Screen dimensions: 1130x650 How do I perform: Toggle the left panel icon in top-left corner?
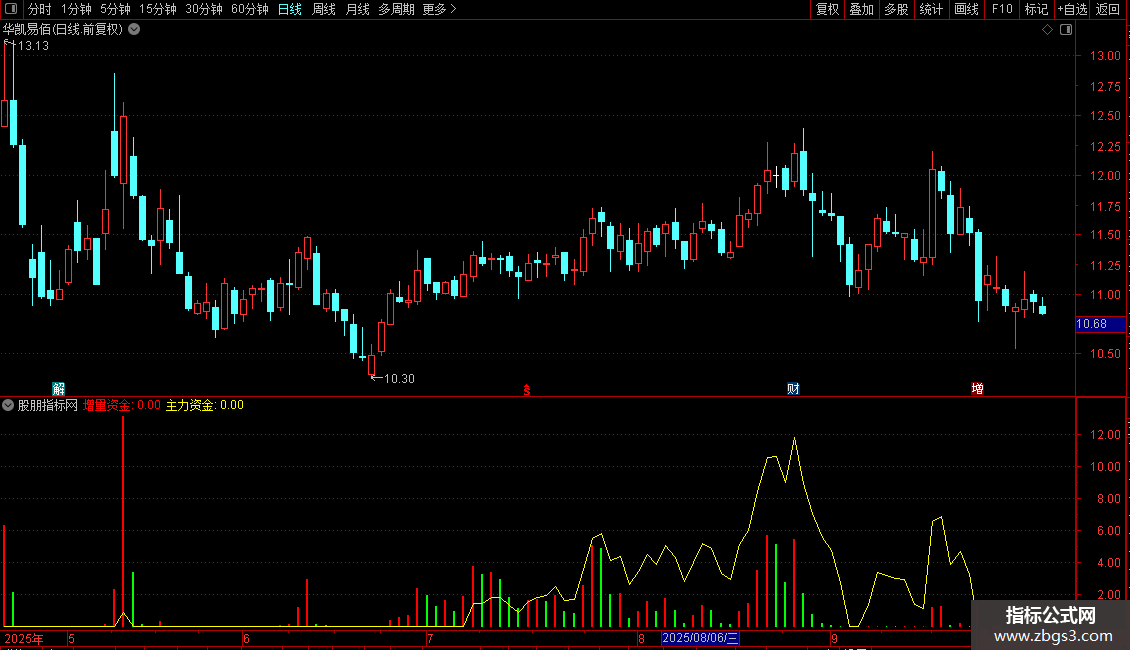click(11, 9)
